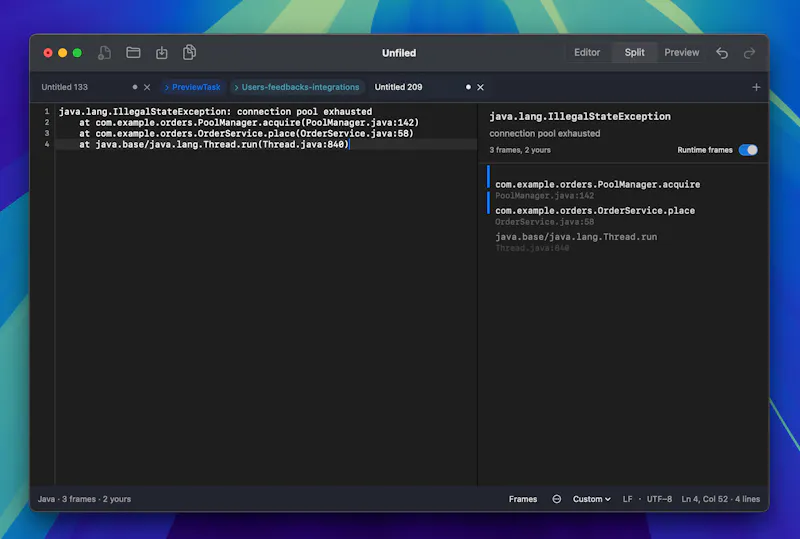
Task: Add a new tab with plus icon
Action: point(756,87)
